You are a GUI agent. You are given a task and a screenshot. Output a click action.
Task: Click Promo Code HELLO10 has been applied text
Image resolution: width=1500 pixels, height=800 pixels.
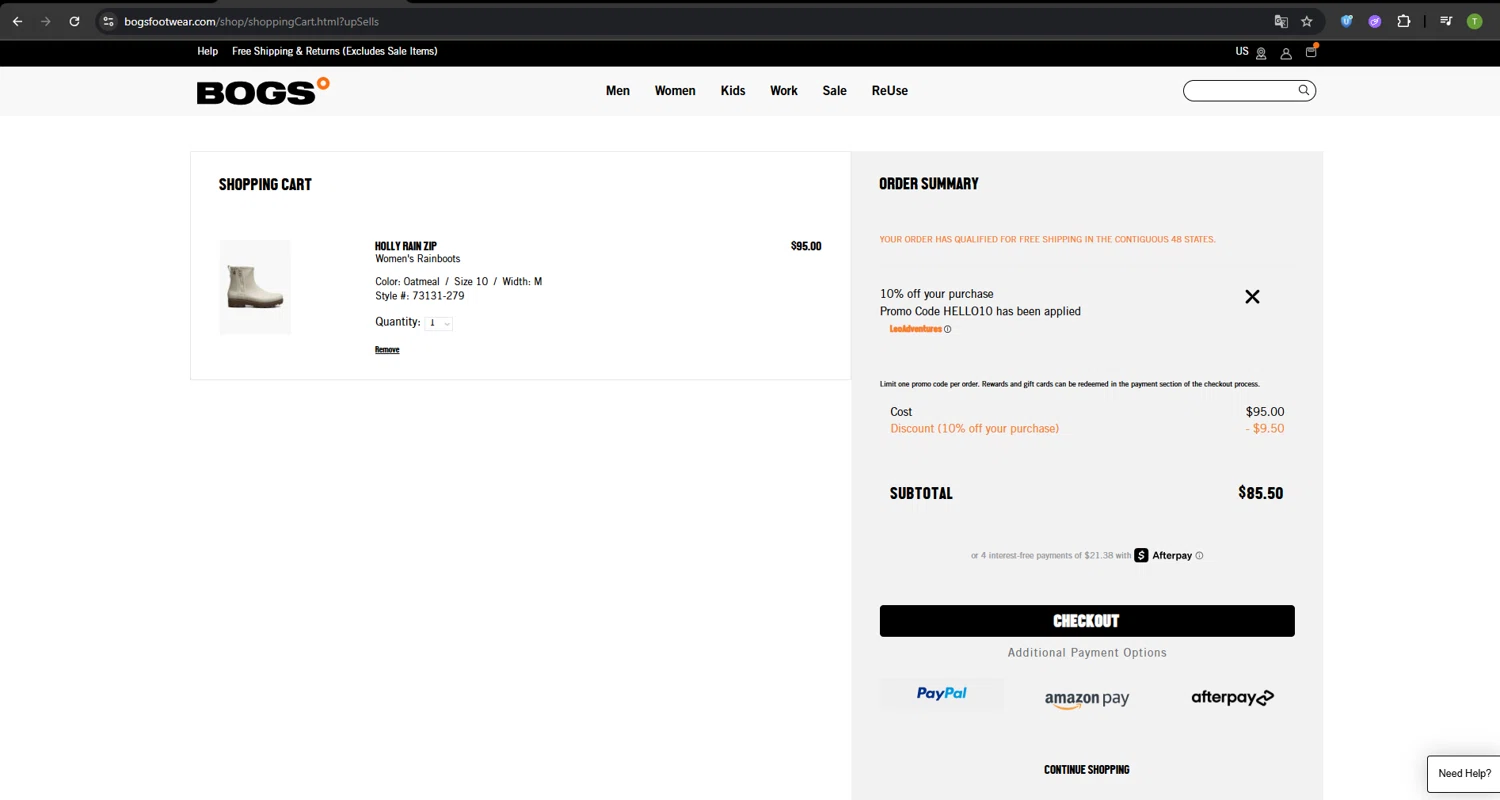[x=980, y=312]
